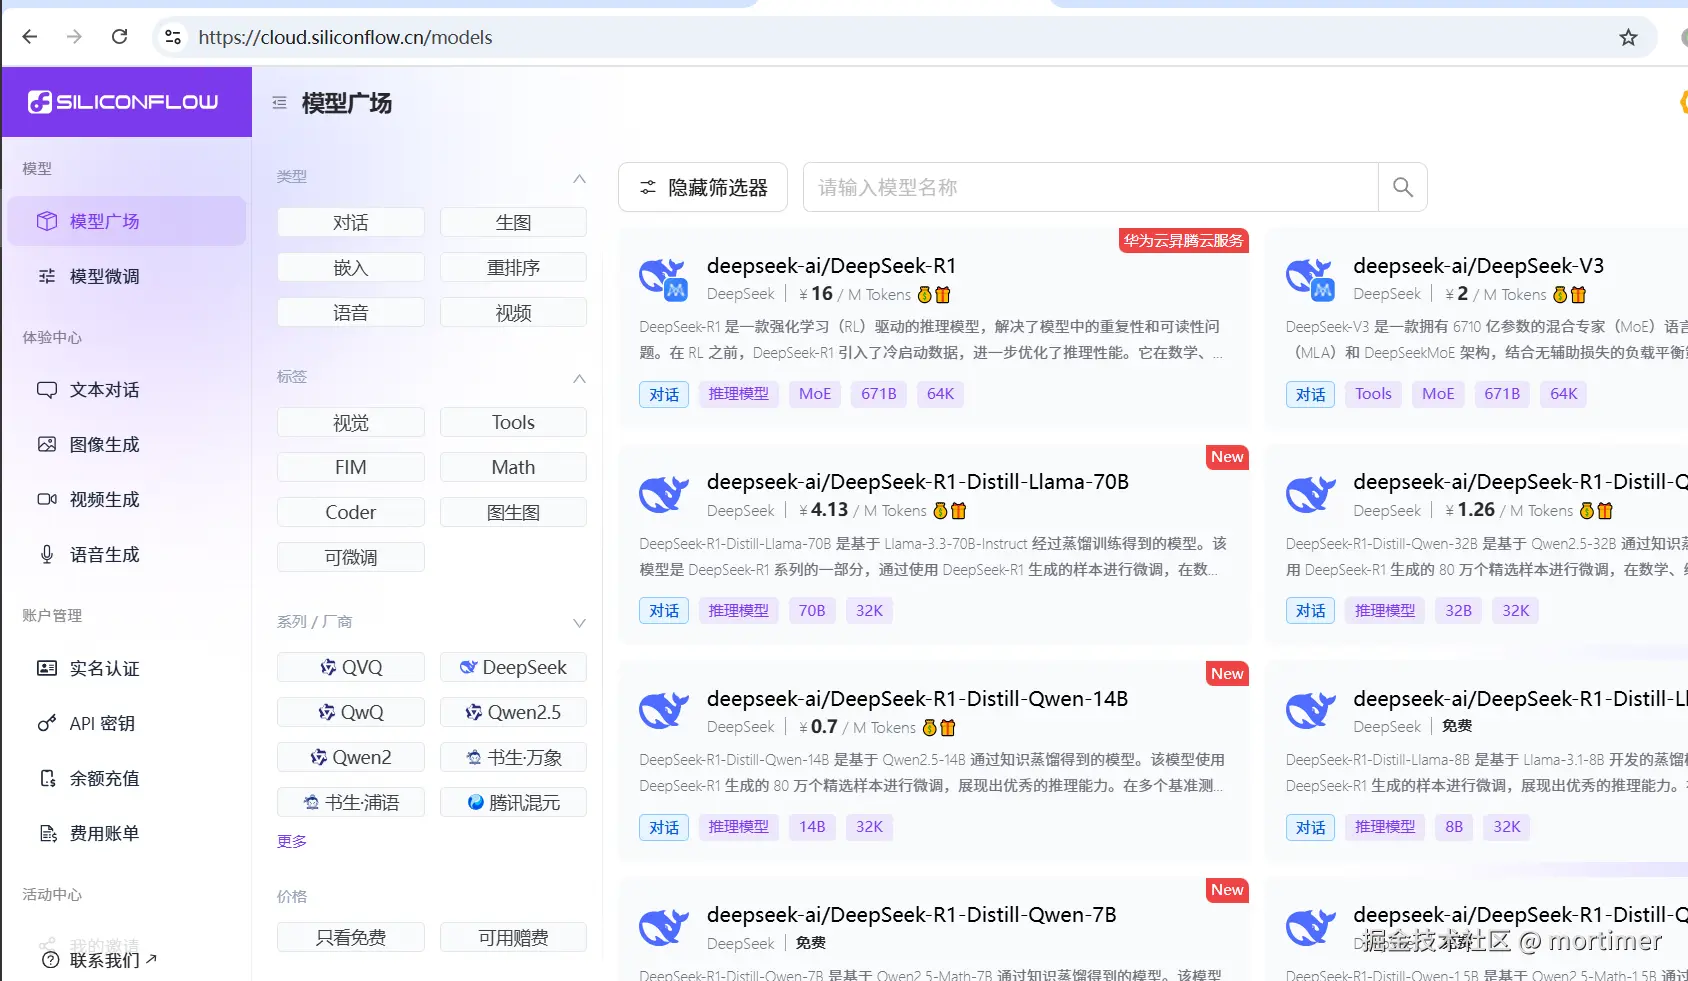Toggle the Math tag filter
This screenshot has height=981, width=1688.
(513, 467)
